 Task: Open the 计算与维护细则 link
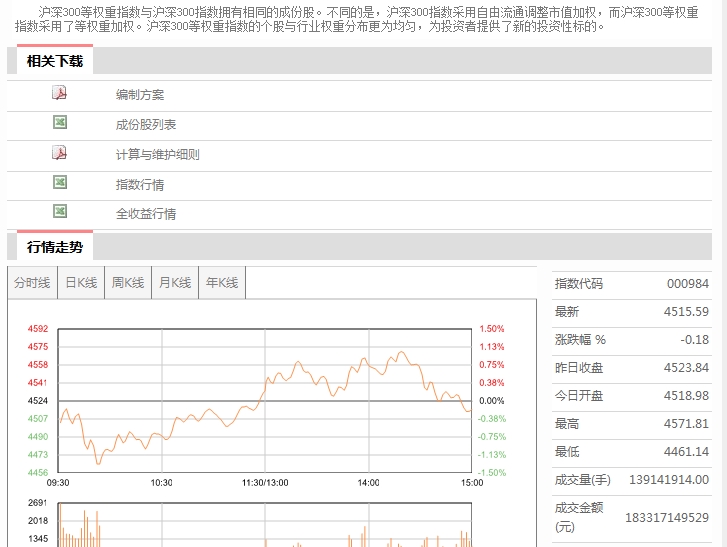(158, 154)
